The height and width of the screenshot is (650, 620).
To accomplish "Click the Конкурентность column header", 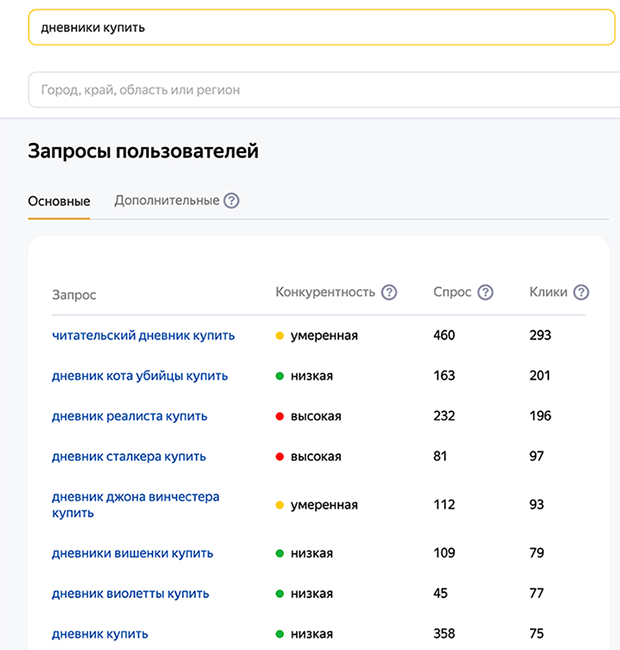I will click(x=325, y=293).
